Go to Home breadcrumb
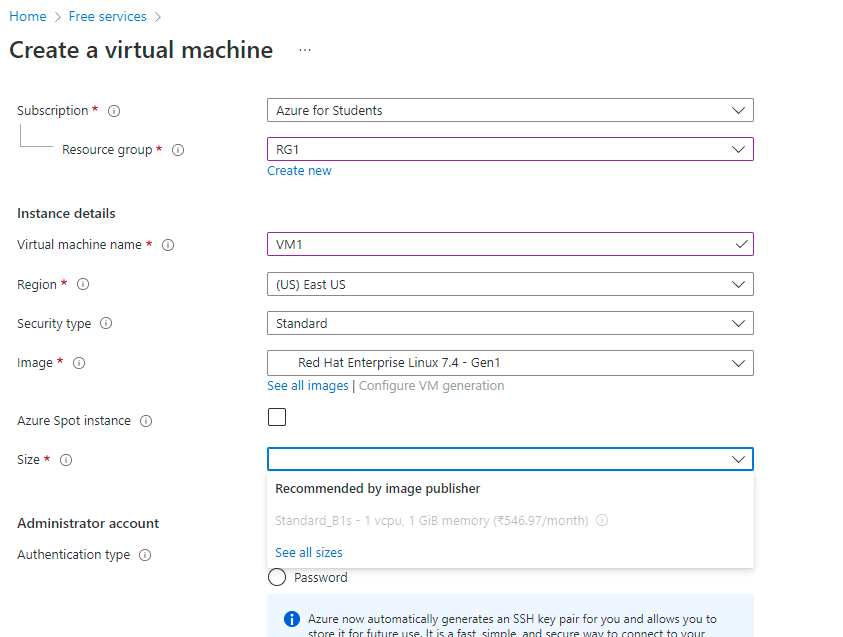This screenshot has width=843, height=637. click(x=28, y=17)
